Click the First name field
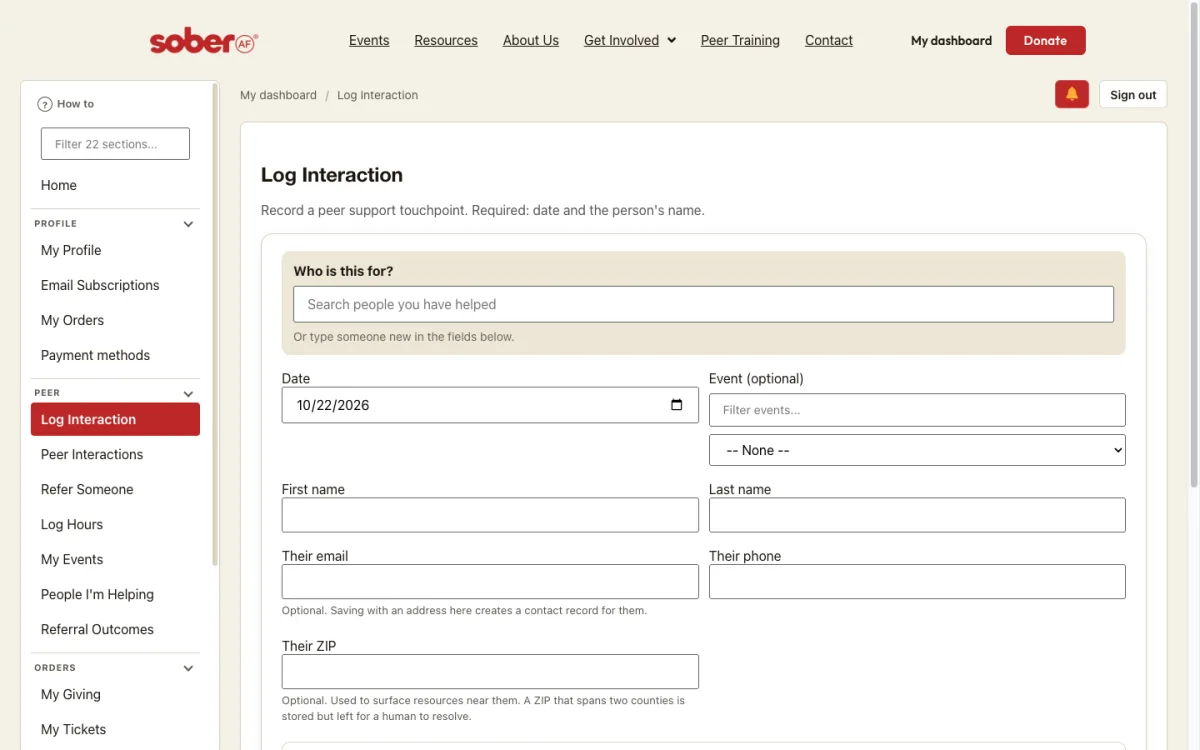The image size is (1200, 750). point(490,515)
